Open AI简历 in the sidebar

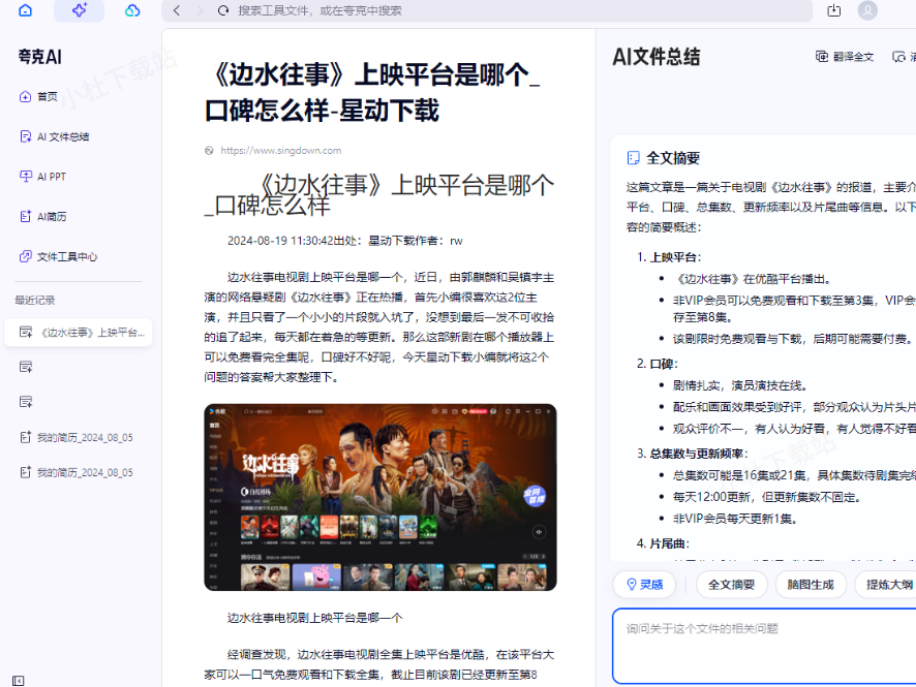coord(43,217)
